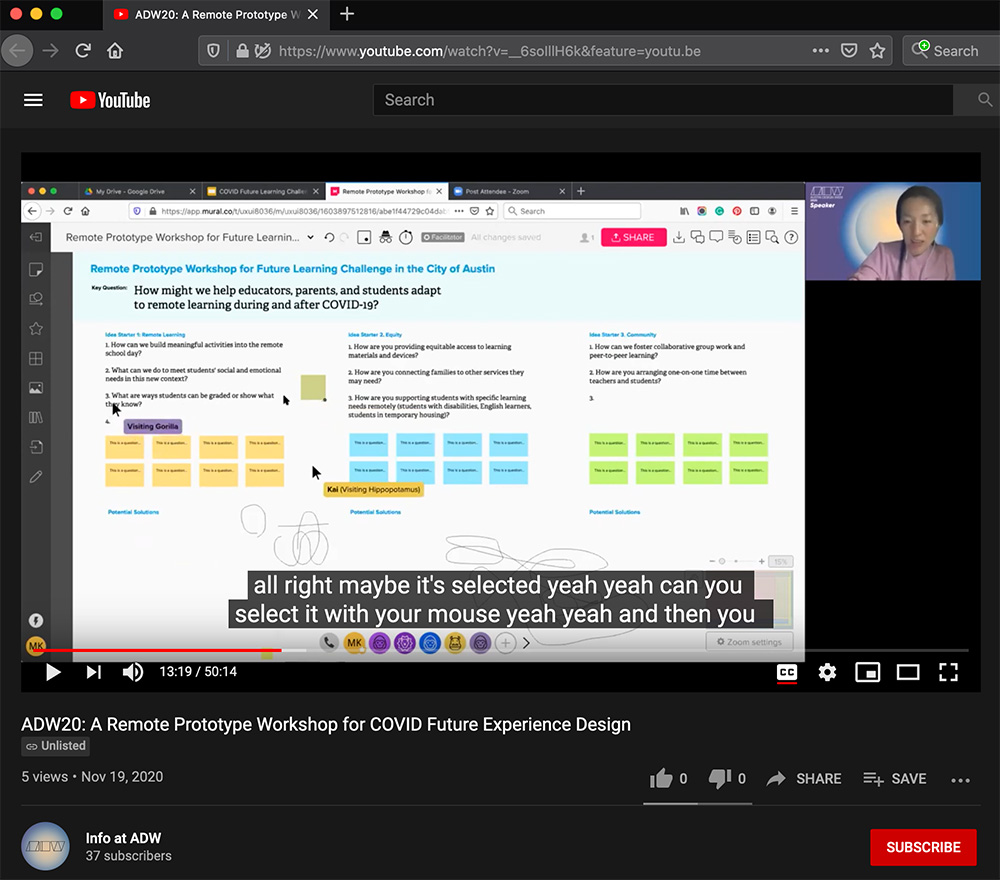Go forward in Firefox history

[50, 50]
